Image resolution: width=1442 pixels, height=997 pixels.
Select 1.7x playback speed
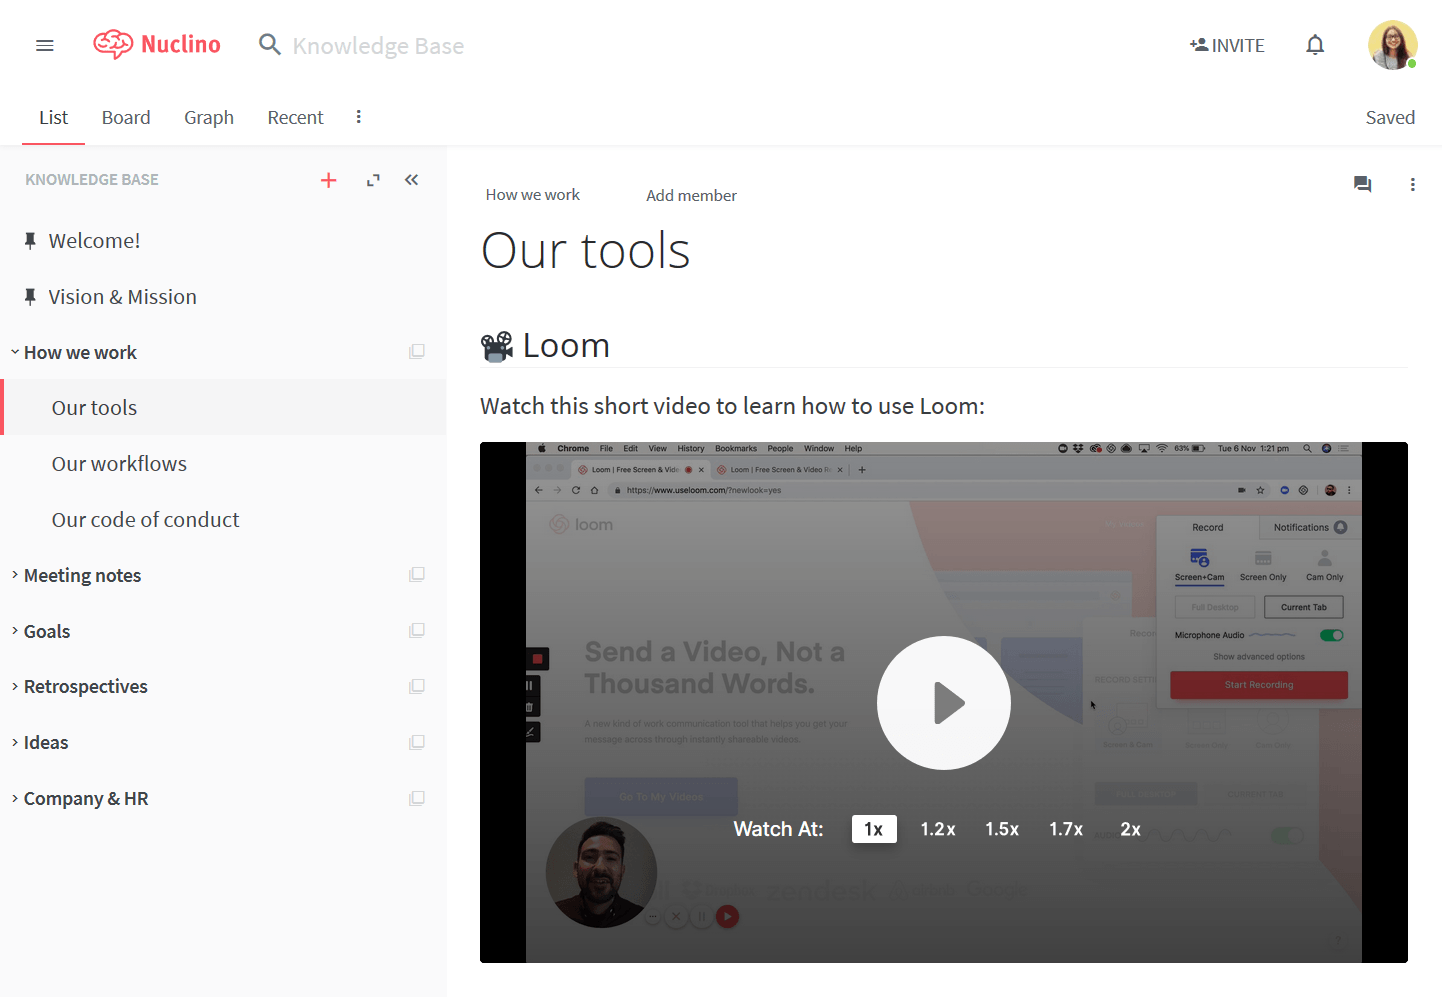(1066, 829)
